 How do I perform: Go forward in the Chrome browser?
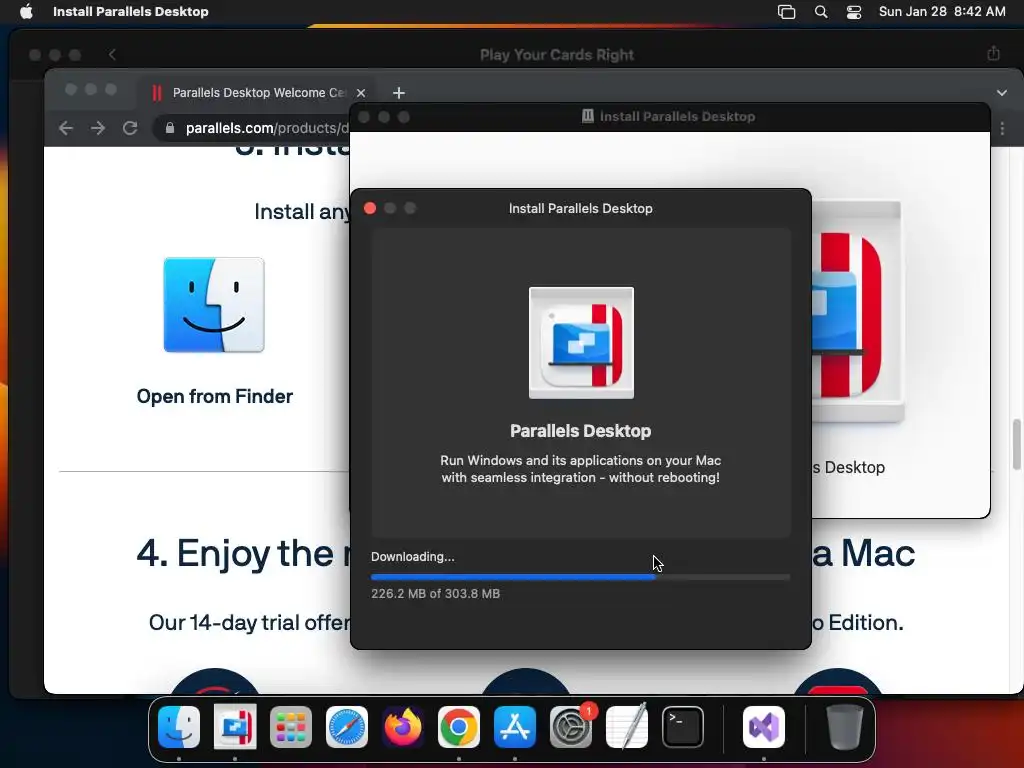pyautogui.click(x=98, y=128)
